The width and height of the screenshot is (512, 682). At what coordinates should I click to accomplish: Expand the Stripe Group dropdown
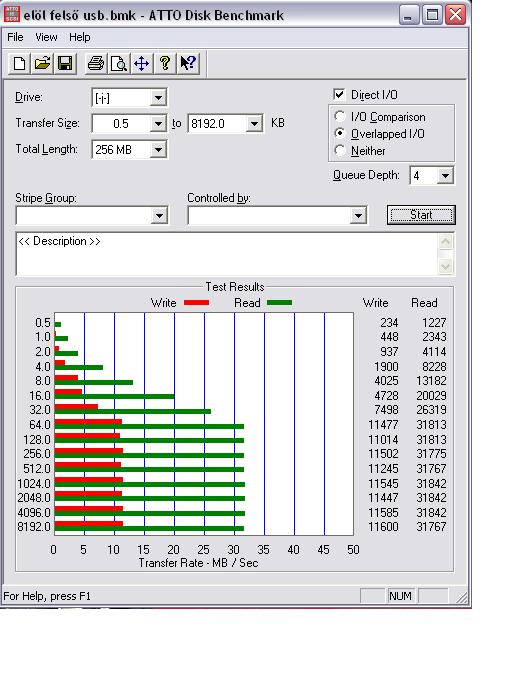159,215
